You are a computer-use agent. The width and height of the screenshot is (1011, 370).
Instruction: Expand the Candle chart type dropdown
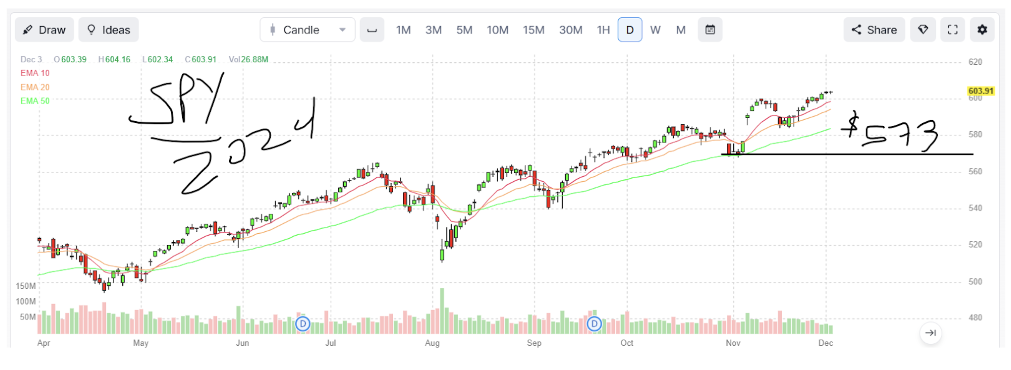click(308, 30)
